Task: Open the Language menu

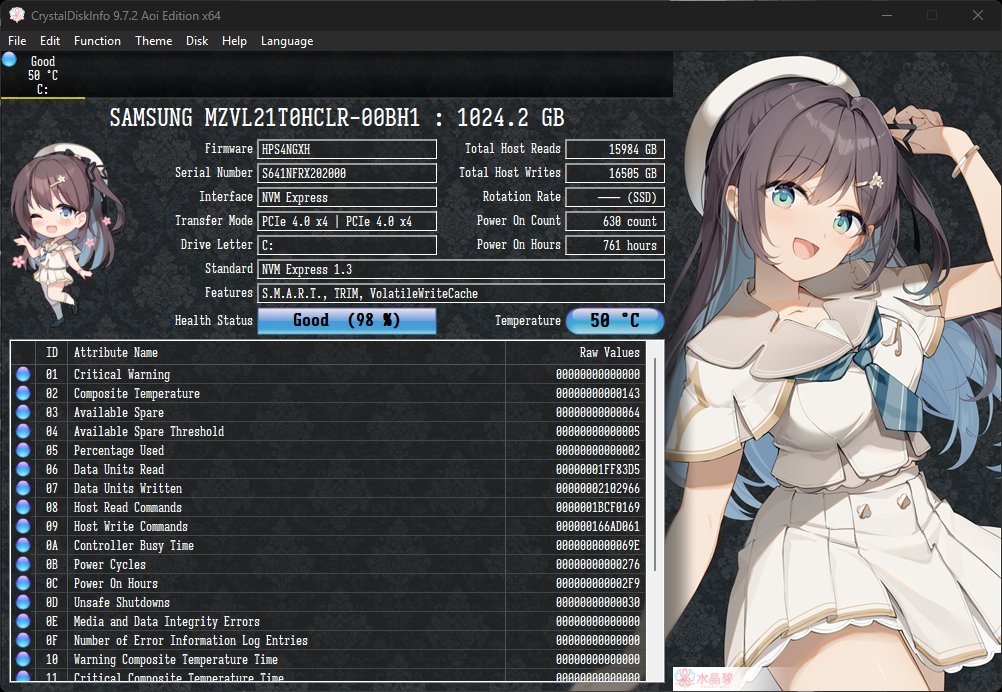Action: [x=287, y=41]
